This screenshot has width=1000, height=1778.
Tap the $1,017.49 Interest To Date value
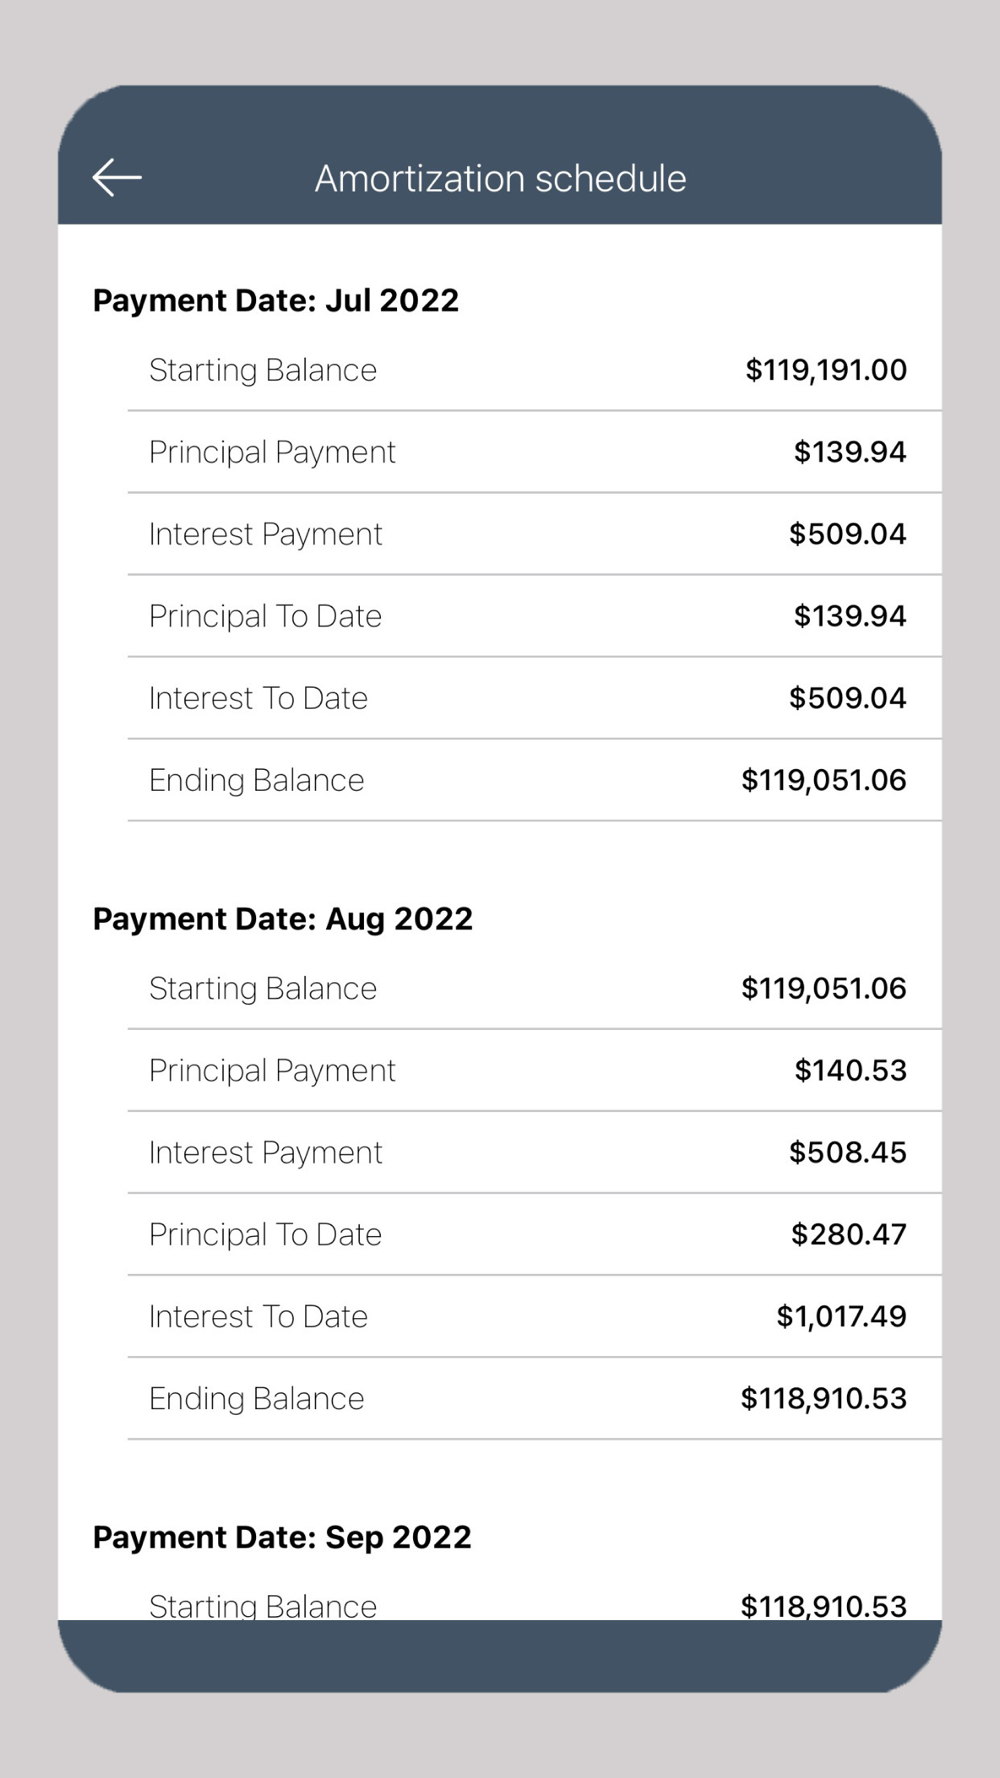(x=842, y=1316)
